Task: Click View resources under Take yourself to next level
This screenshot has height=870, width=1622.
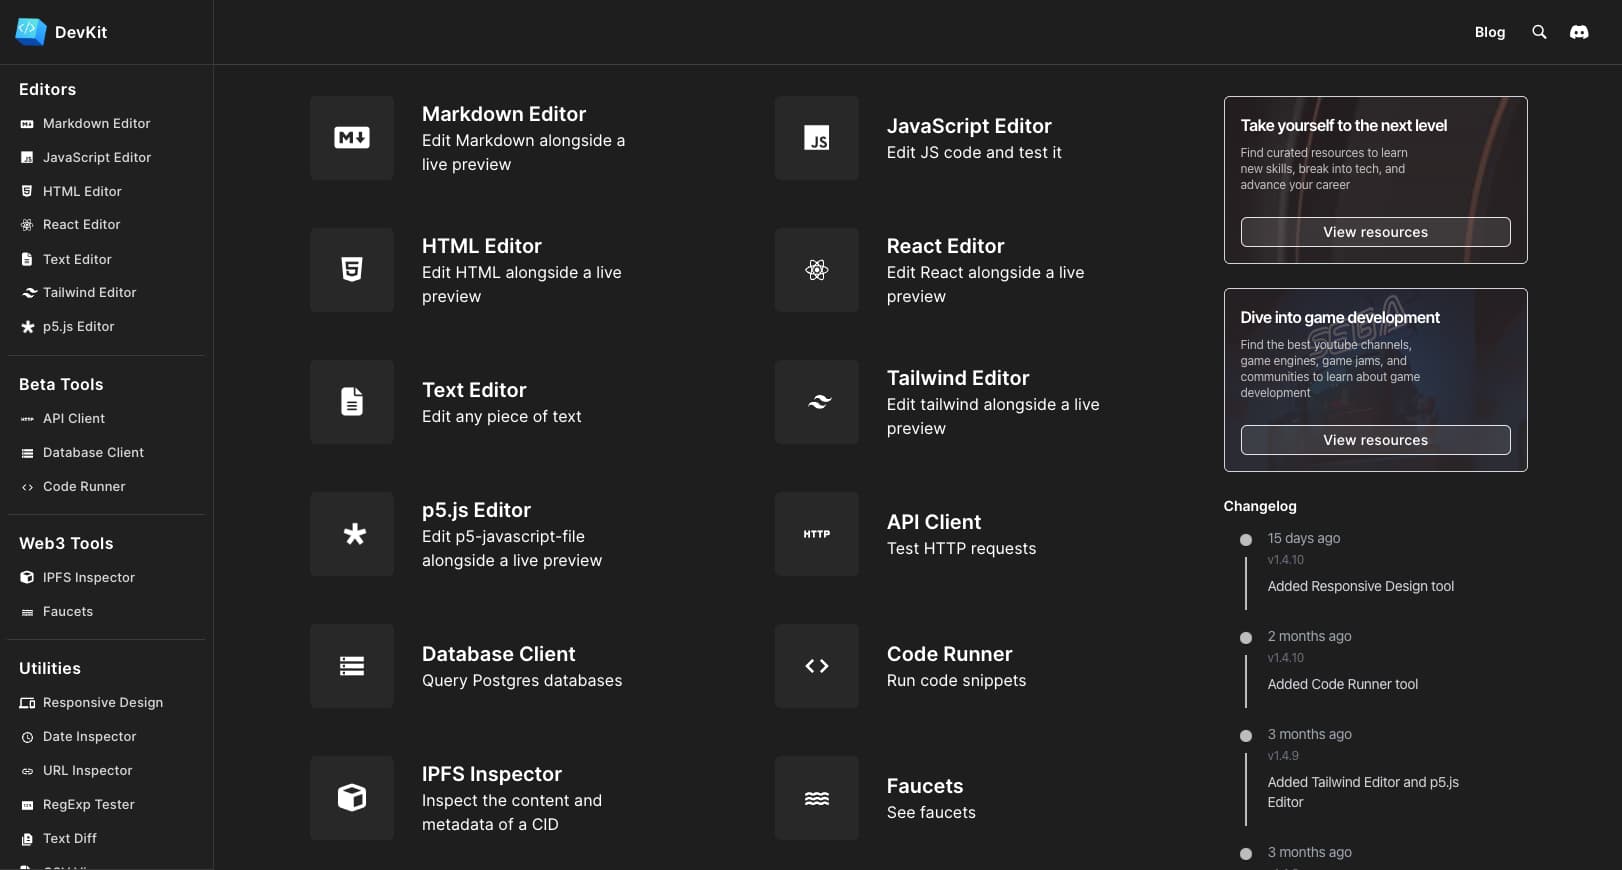Action: pyautogui.click(x=1375, y=232)
